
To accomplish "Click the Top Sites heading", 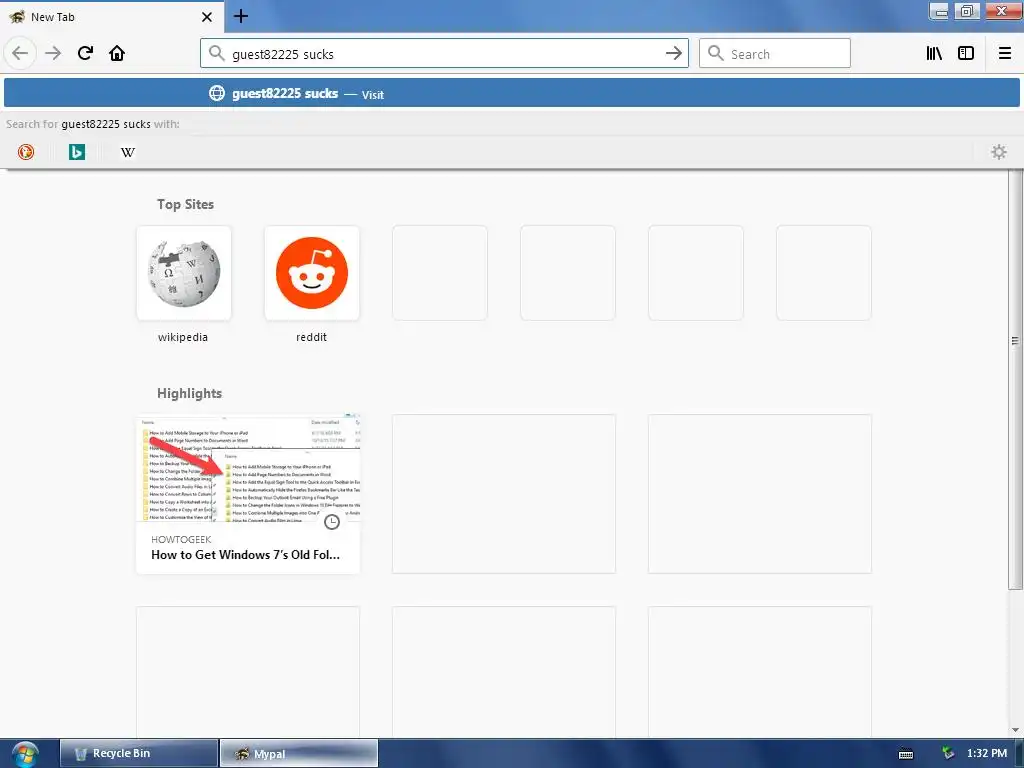I will 185,204.
